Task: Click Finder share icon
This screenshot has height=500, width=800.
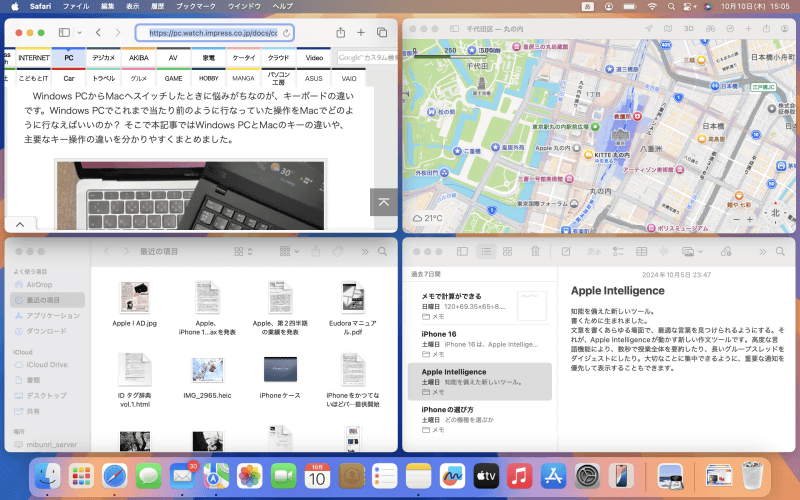Action: 316,252
